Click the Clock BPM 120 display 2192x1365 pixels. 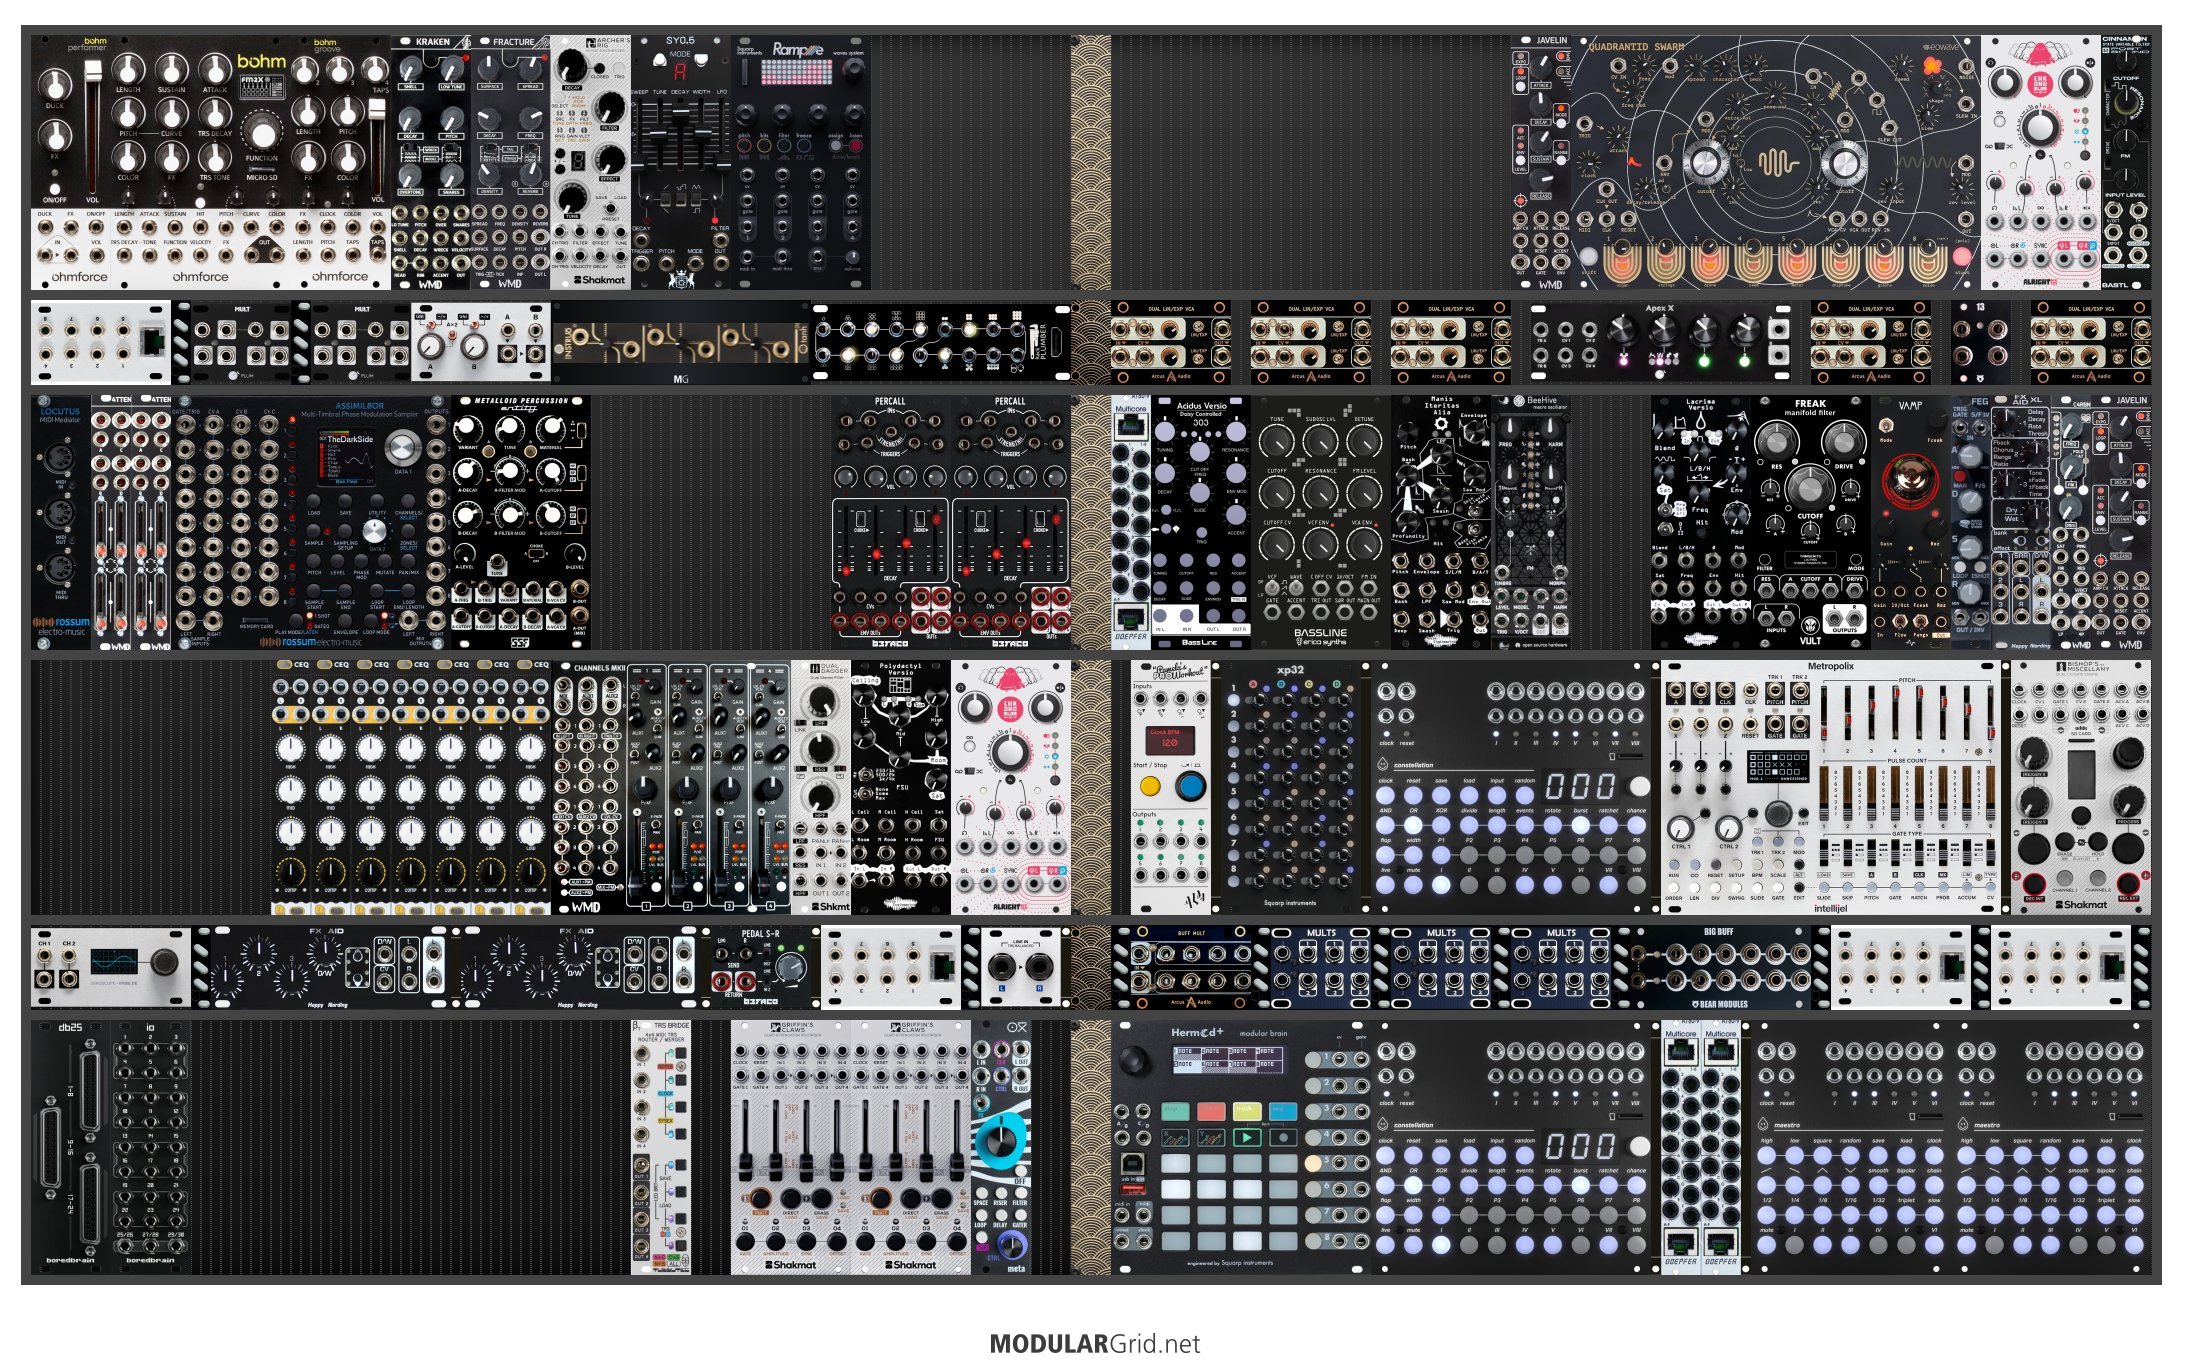(1169, 741)
